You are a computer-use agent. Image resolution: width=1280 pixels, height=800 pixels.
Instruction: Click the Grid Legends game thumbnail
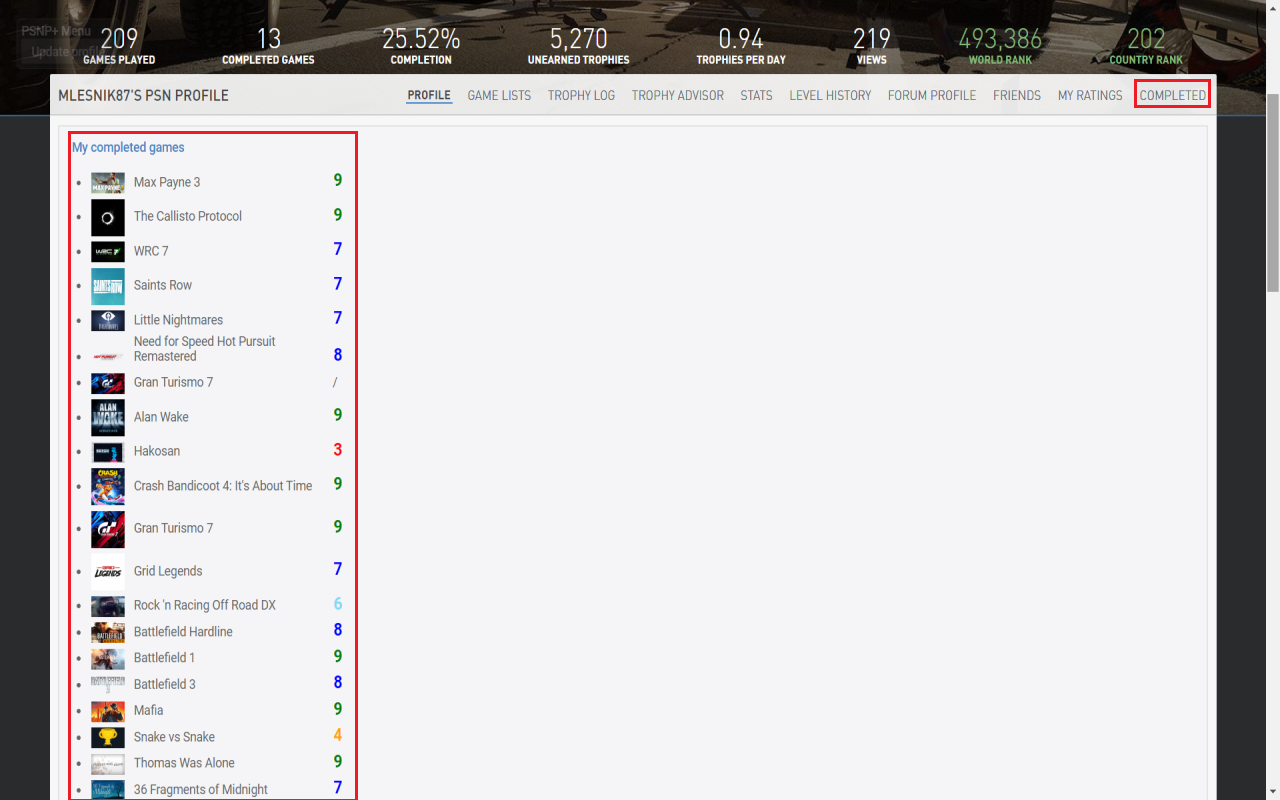[x=108, y=572]
